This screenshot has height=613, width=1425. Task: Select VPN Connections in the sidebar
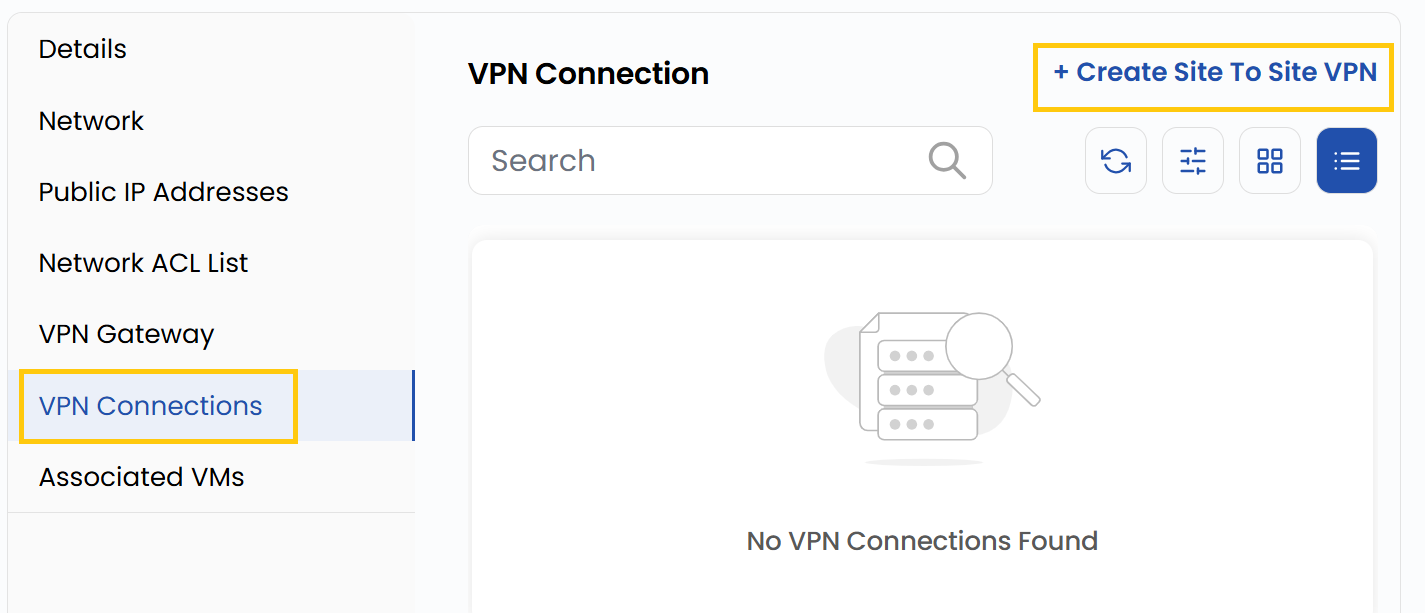tap(150, 406)
